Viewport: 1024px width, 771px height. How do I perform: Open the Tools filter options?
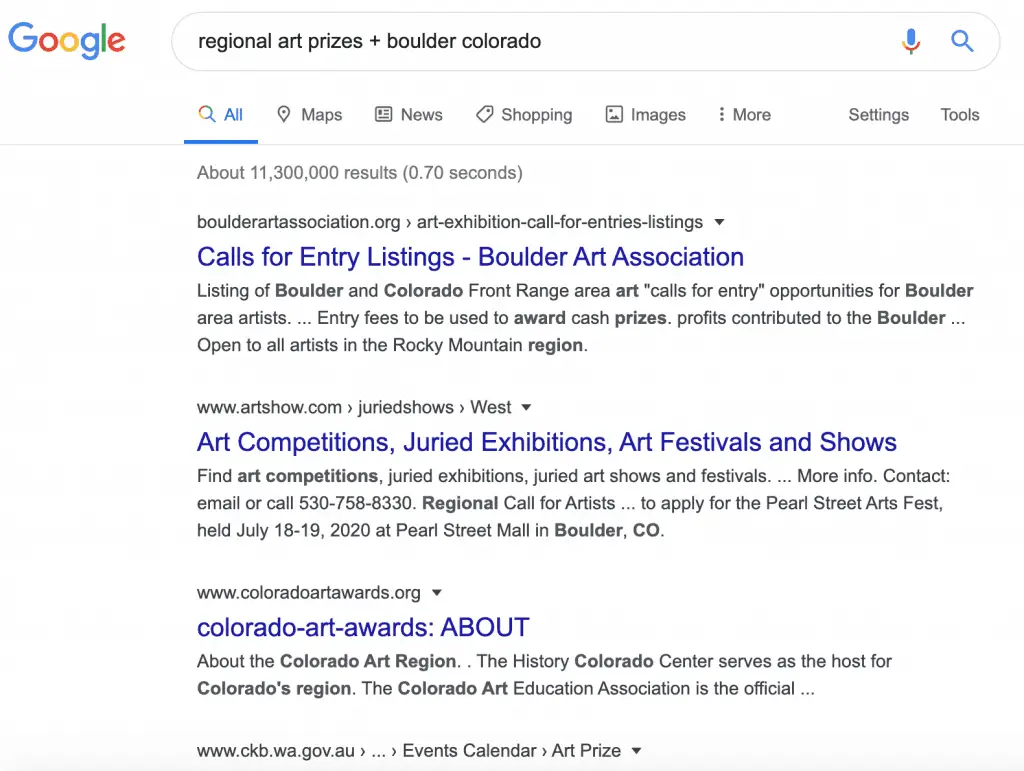point(959,115)
